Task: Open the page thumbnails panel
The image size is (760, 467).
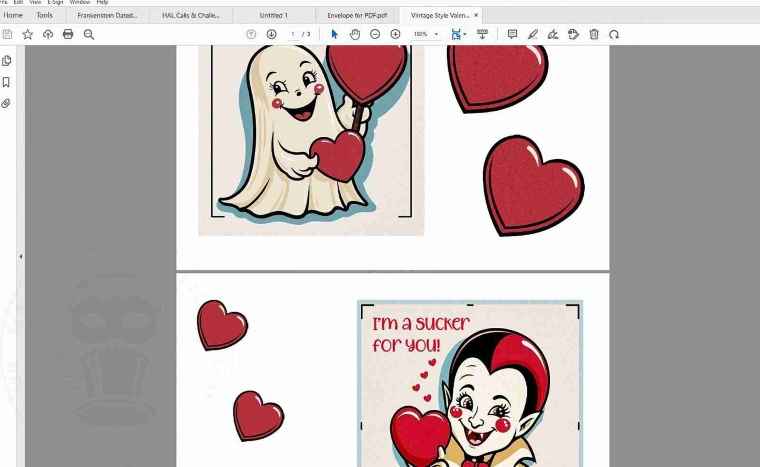Action: click(x=7, y=61)
